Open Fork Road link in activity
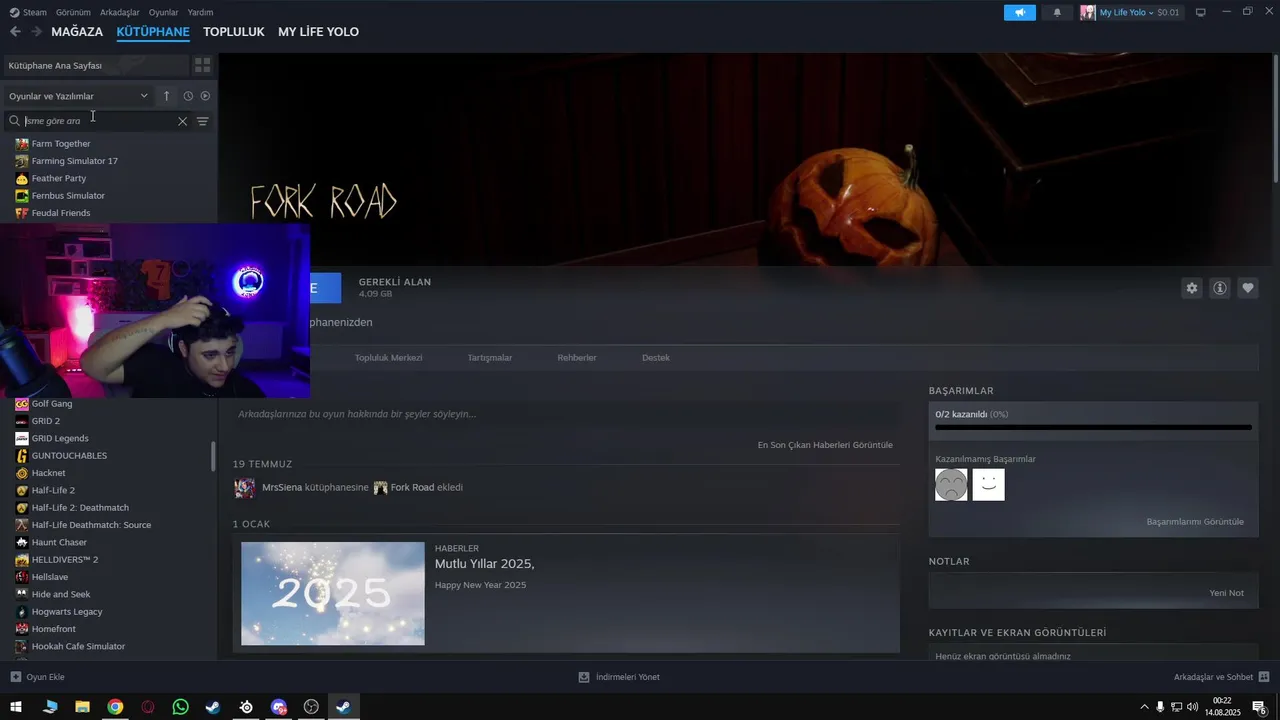The width and height of the screenshot is (1280, 720). click(412, 488)
